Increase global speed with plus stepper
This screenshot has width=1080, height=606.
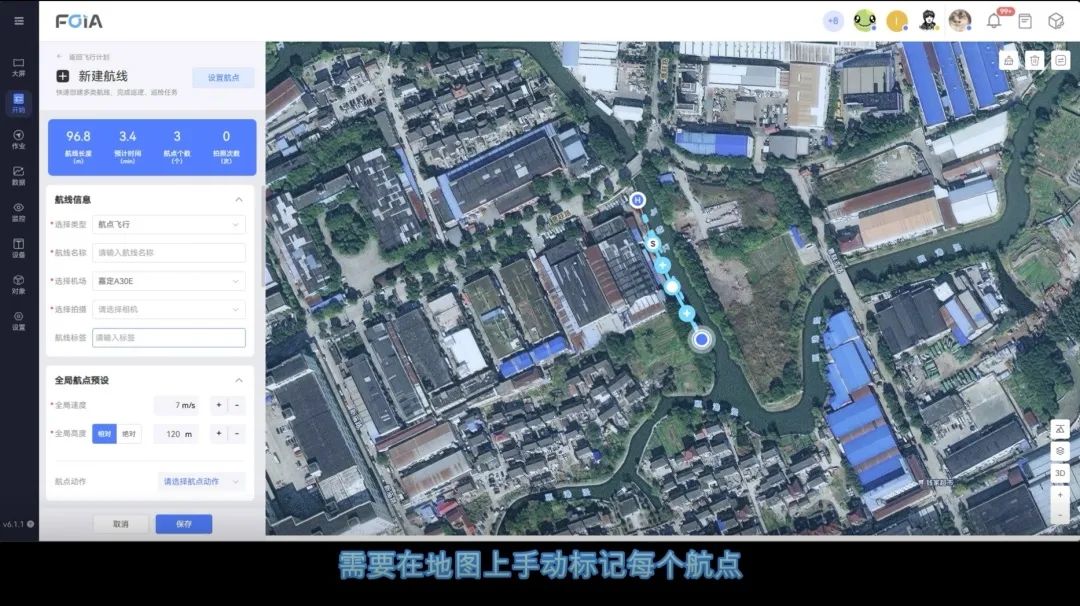(219, 405)
